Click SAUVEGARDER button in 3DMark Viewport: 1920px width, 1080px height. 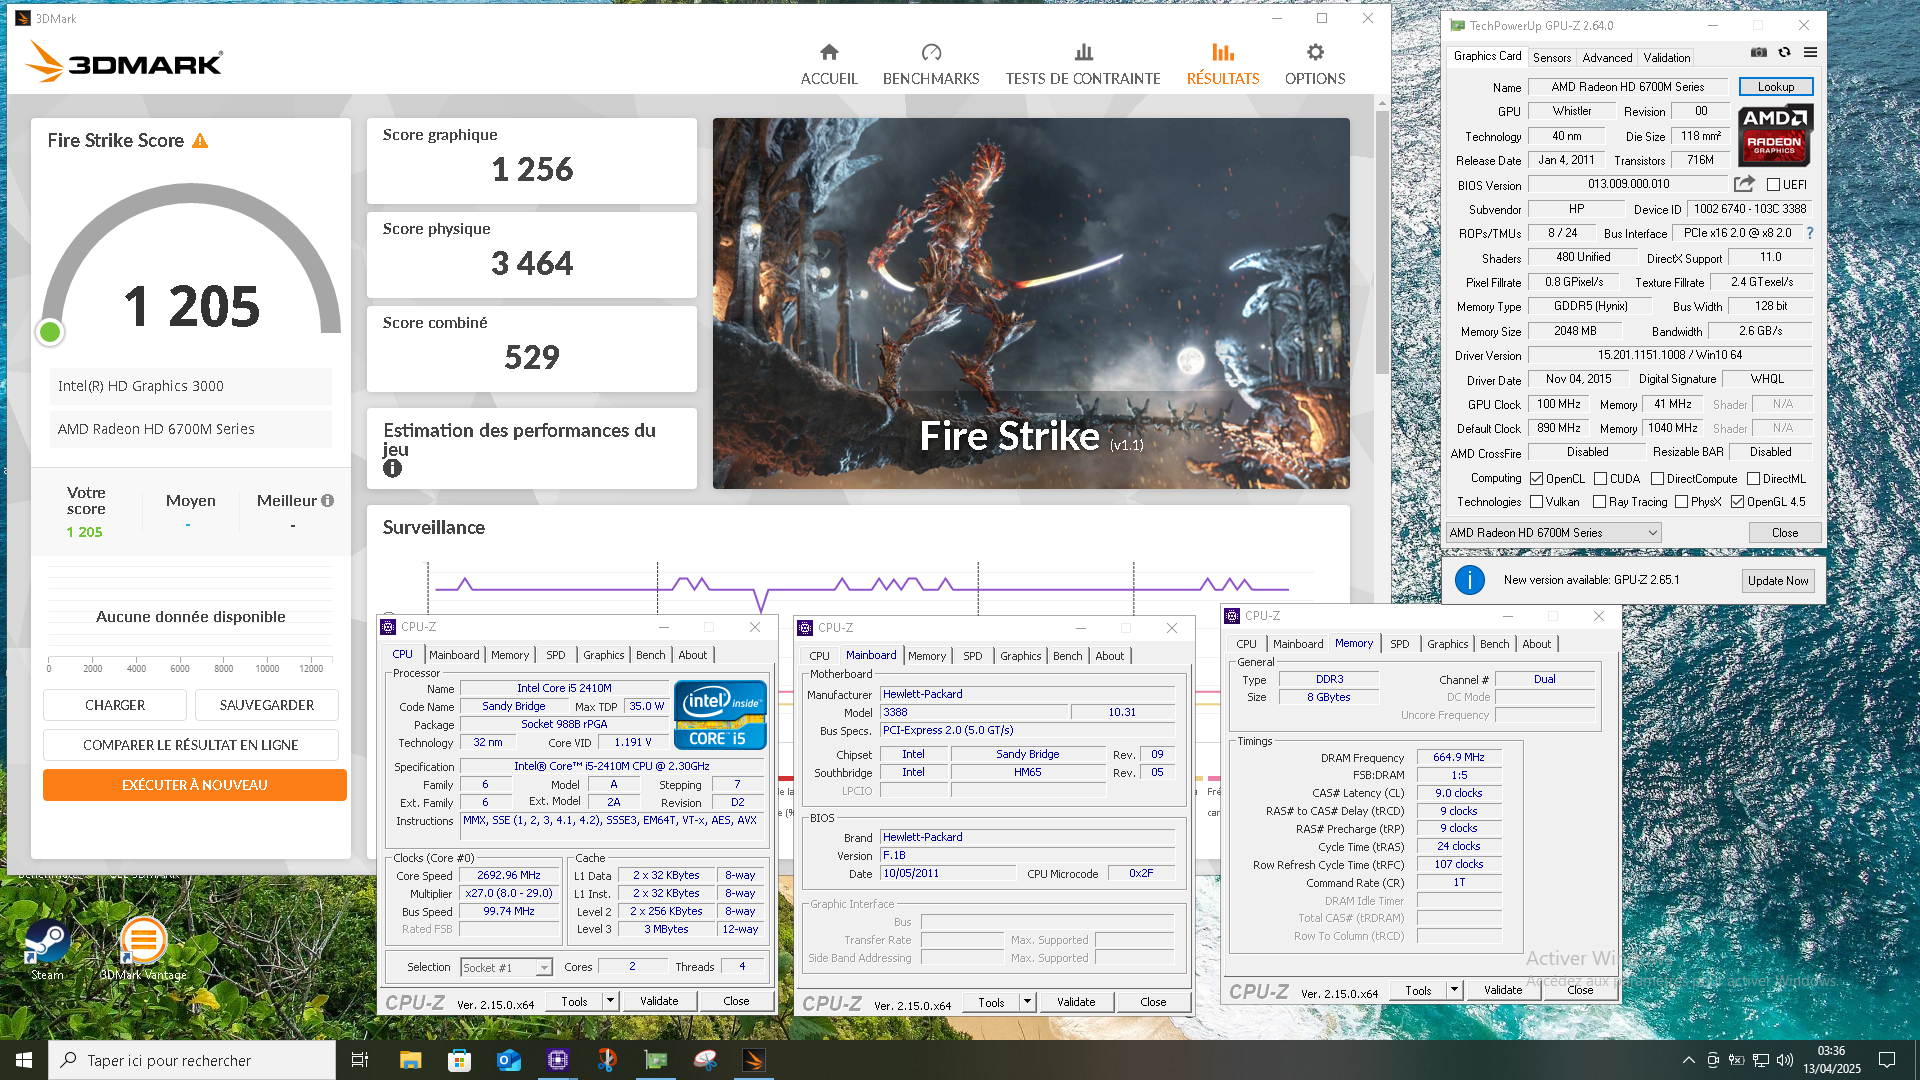click(267, 705)
